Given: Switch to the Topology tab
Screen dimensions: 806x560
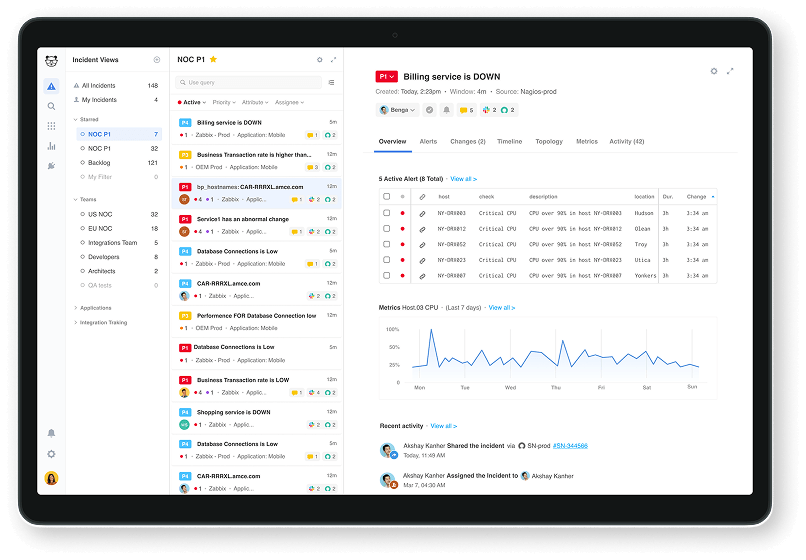Looking at the screenshot, I should click(549, 141).
